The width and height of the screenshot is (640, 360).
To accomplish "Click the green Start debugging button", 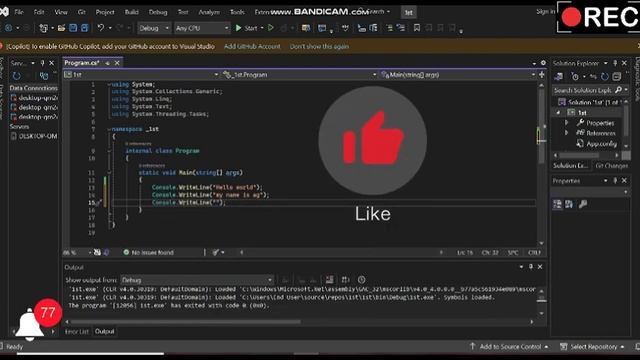I will pos(246,28).
